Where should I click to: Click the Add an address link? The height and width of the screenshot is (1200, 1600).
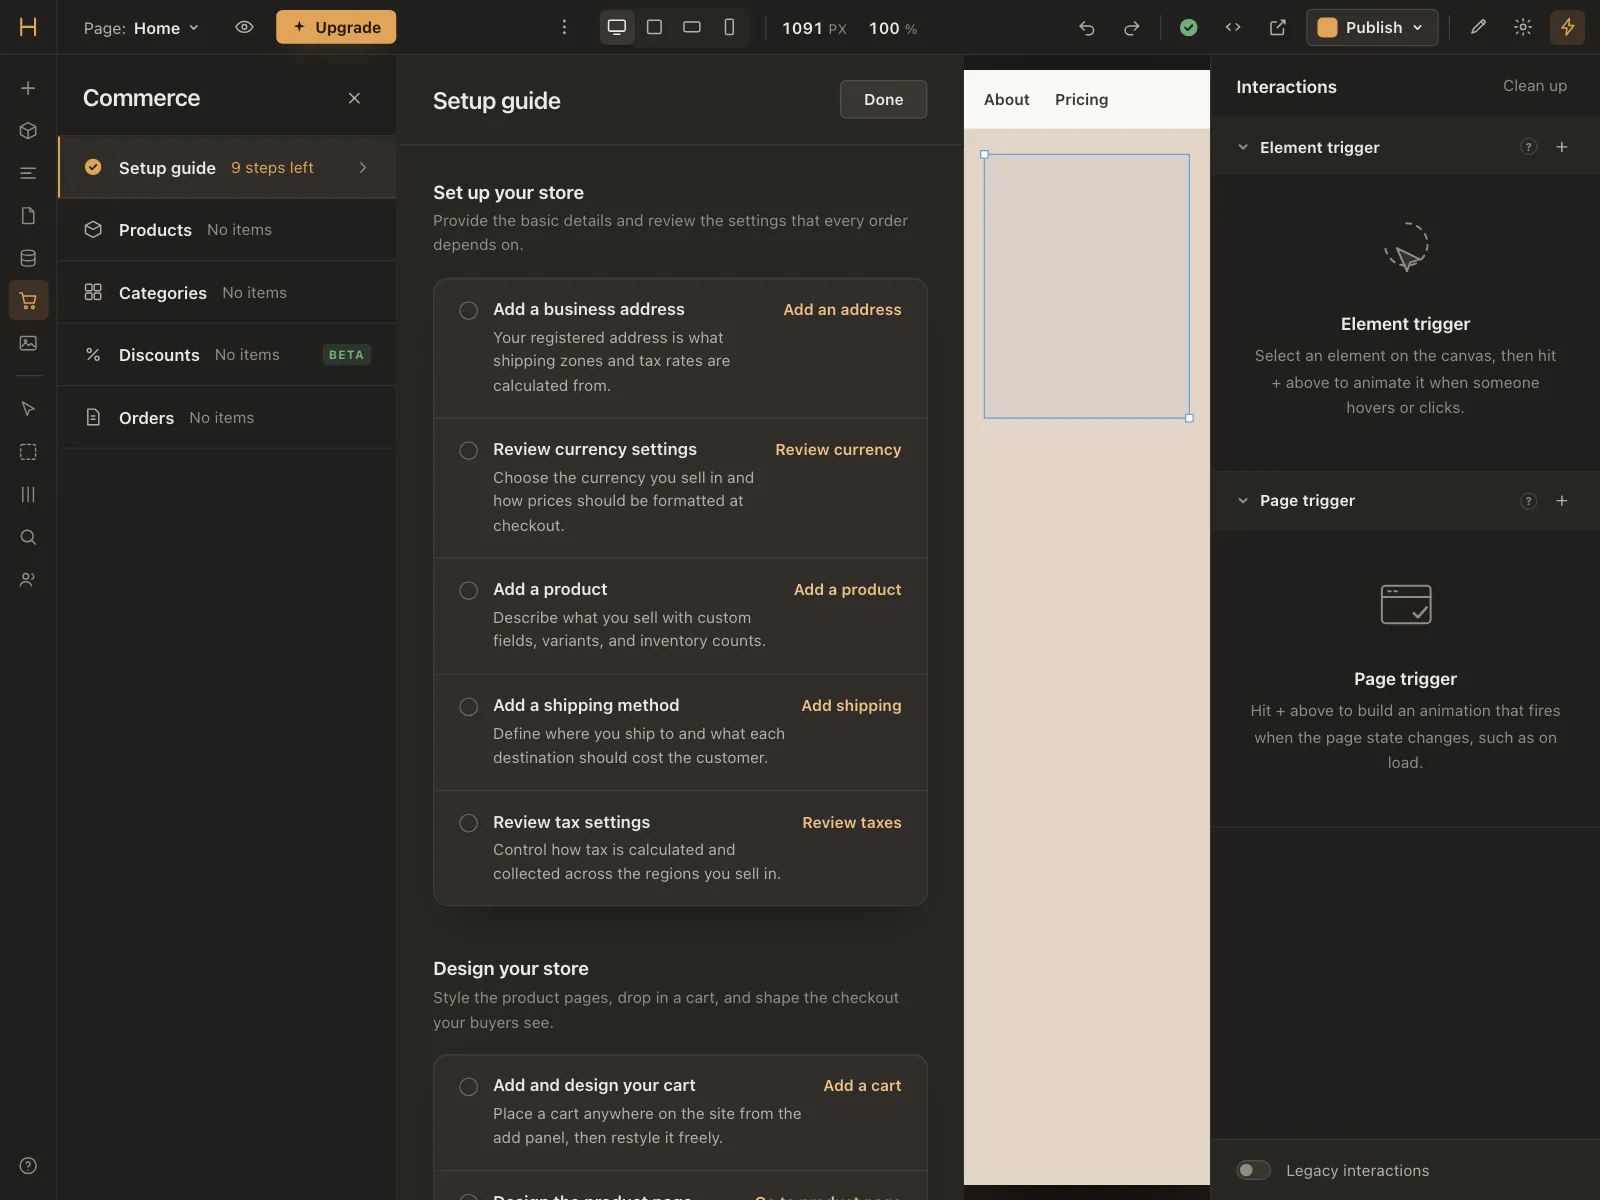[842, 310]
